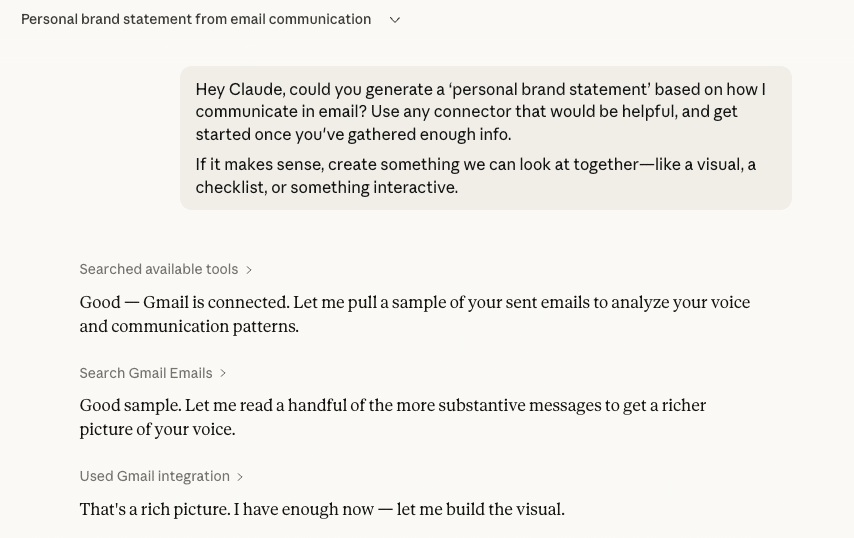Image resolution: width=854 pixels, height=538 pixels.
Task: Click the arrow icon next to 'Search Gmail Emails'
Action: click(x=223, y=373)
